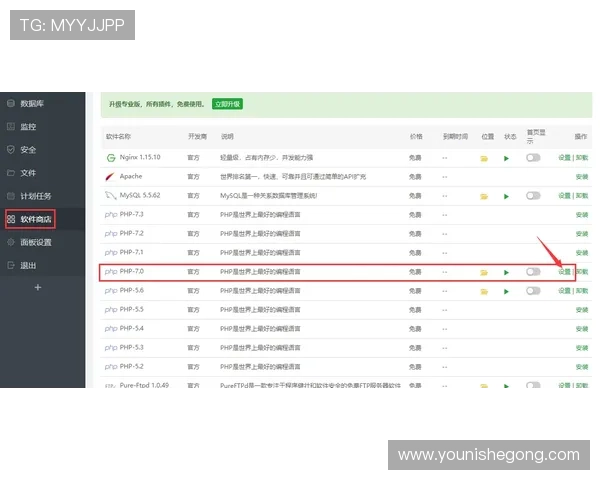Click 安装 for PHP-7.3
600x480 pixels.
click(582, 215)
